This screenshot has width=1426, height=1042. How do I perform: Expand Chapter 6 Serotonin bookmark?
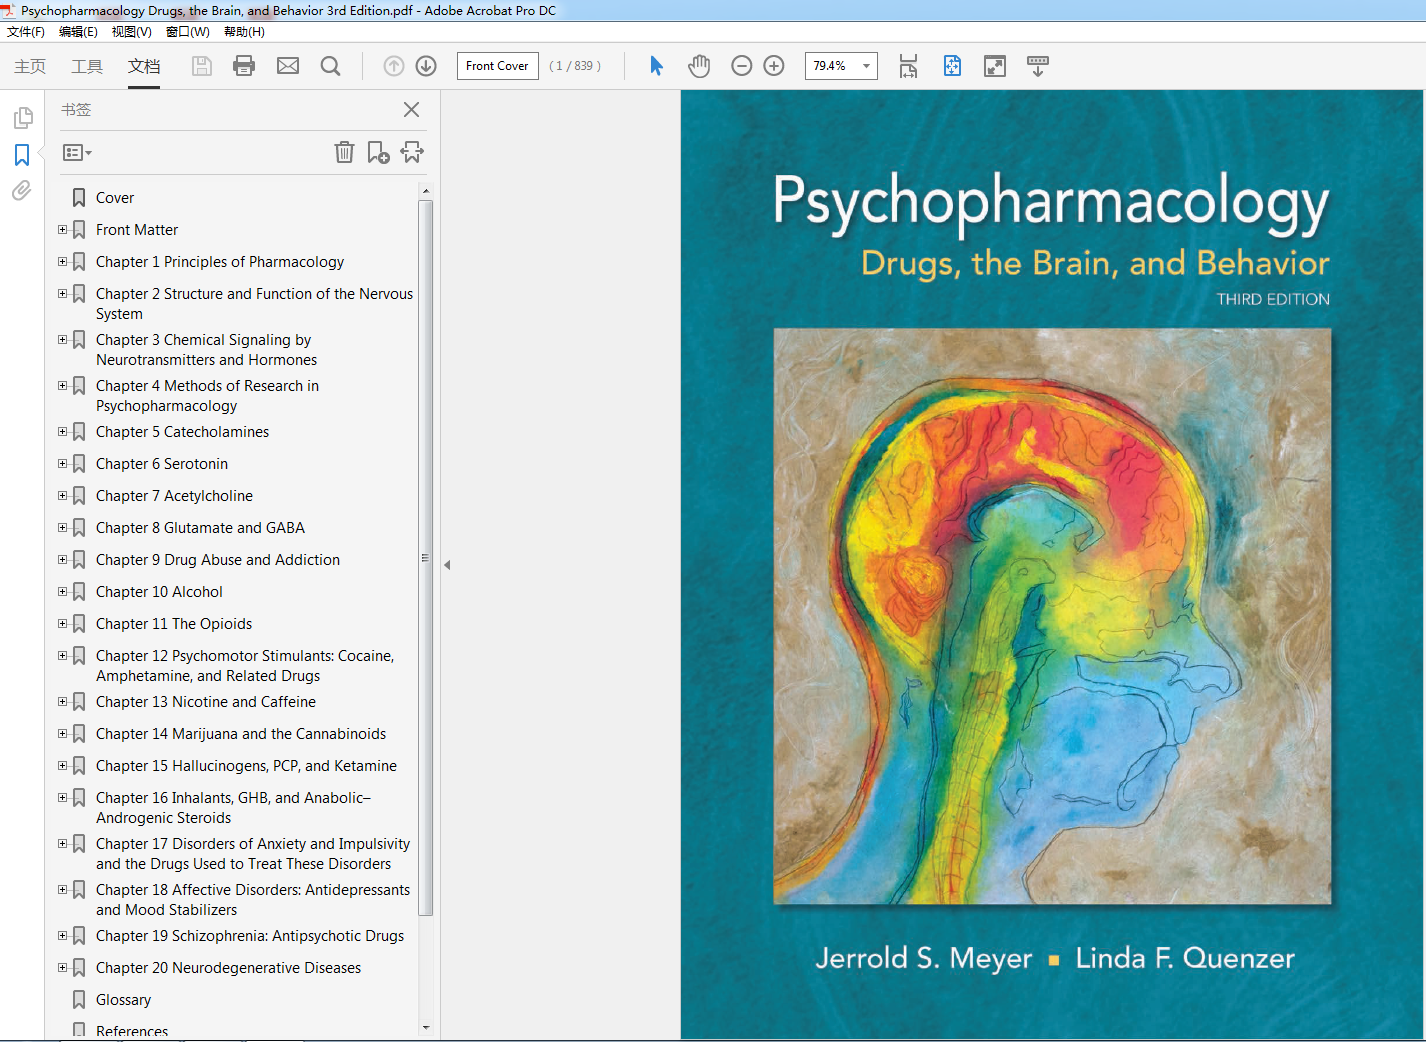62,464
